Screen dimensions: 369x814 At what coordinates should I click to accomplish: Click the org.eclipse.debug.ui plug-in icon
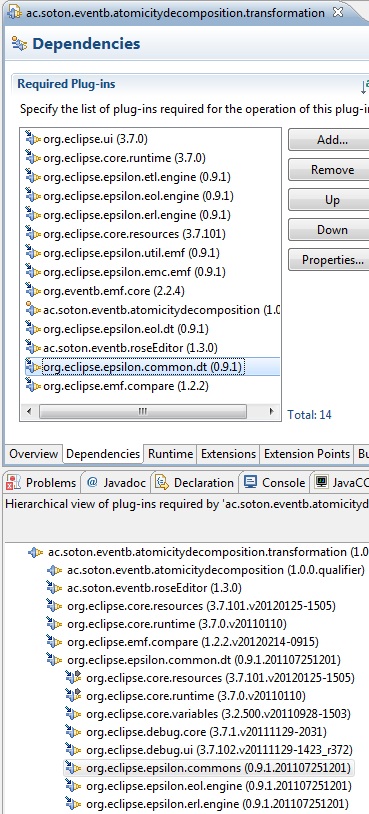click(x=74, y=750)
